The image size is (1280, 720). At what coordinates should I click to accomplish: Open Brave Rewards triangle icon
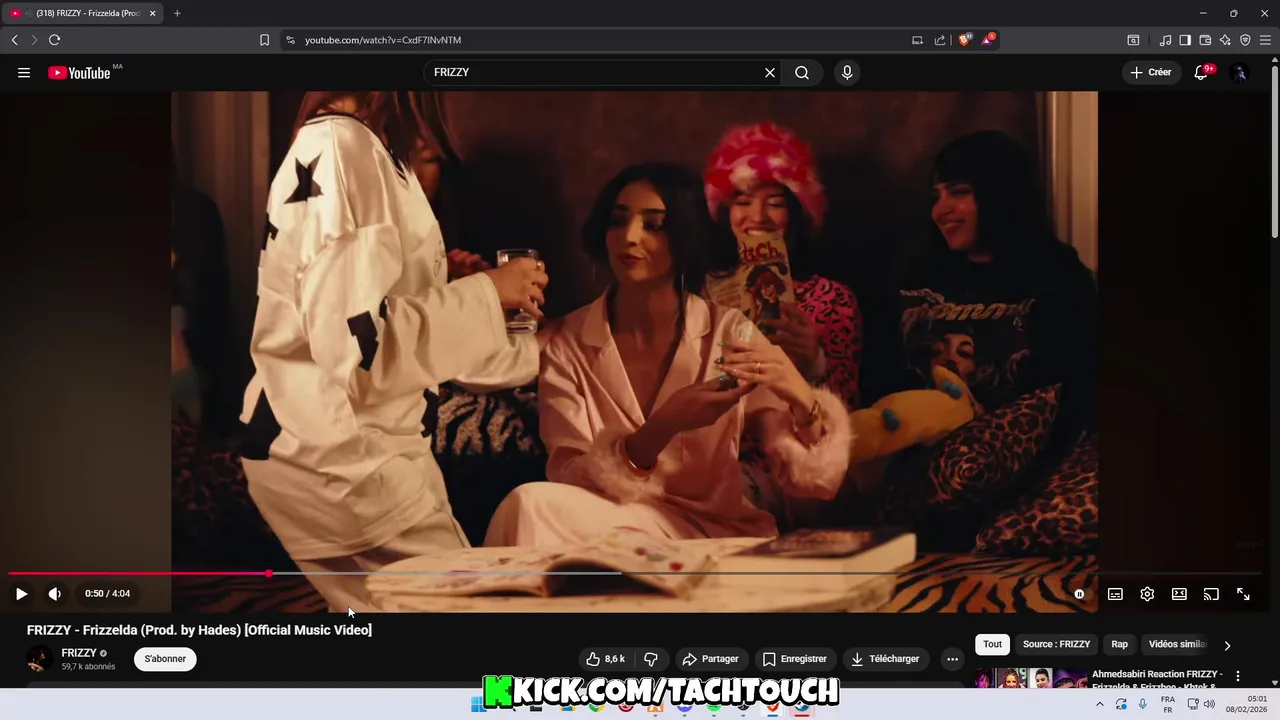click(x=988, y=40)
